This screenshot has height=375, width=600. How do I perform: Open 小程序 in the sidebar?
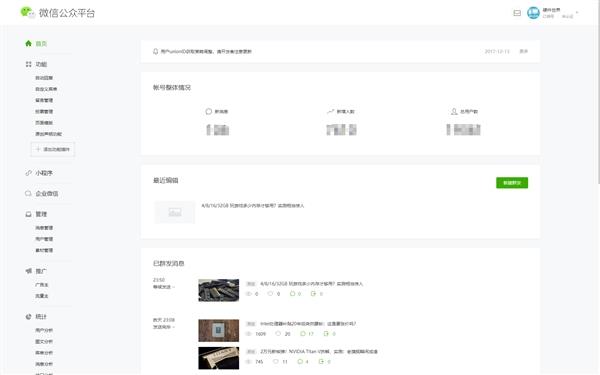[x=44, y=173]
